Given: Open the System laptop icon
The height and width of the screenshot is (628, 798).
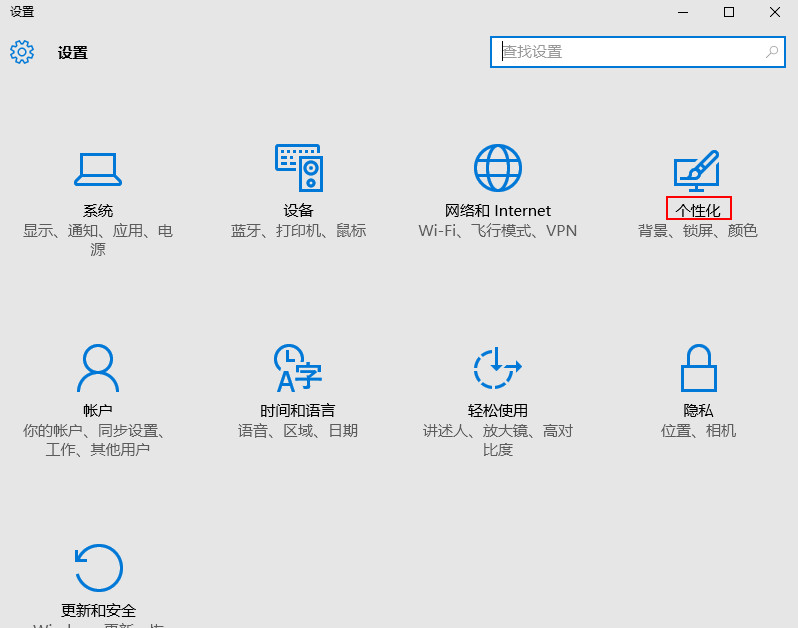Looking at the screenshot, I should (x=98, y=169).
